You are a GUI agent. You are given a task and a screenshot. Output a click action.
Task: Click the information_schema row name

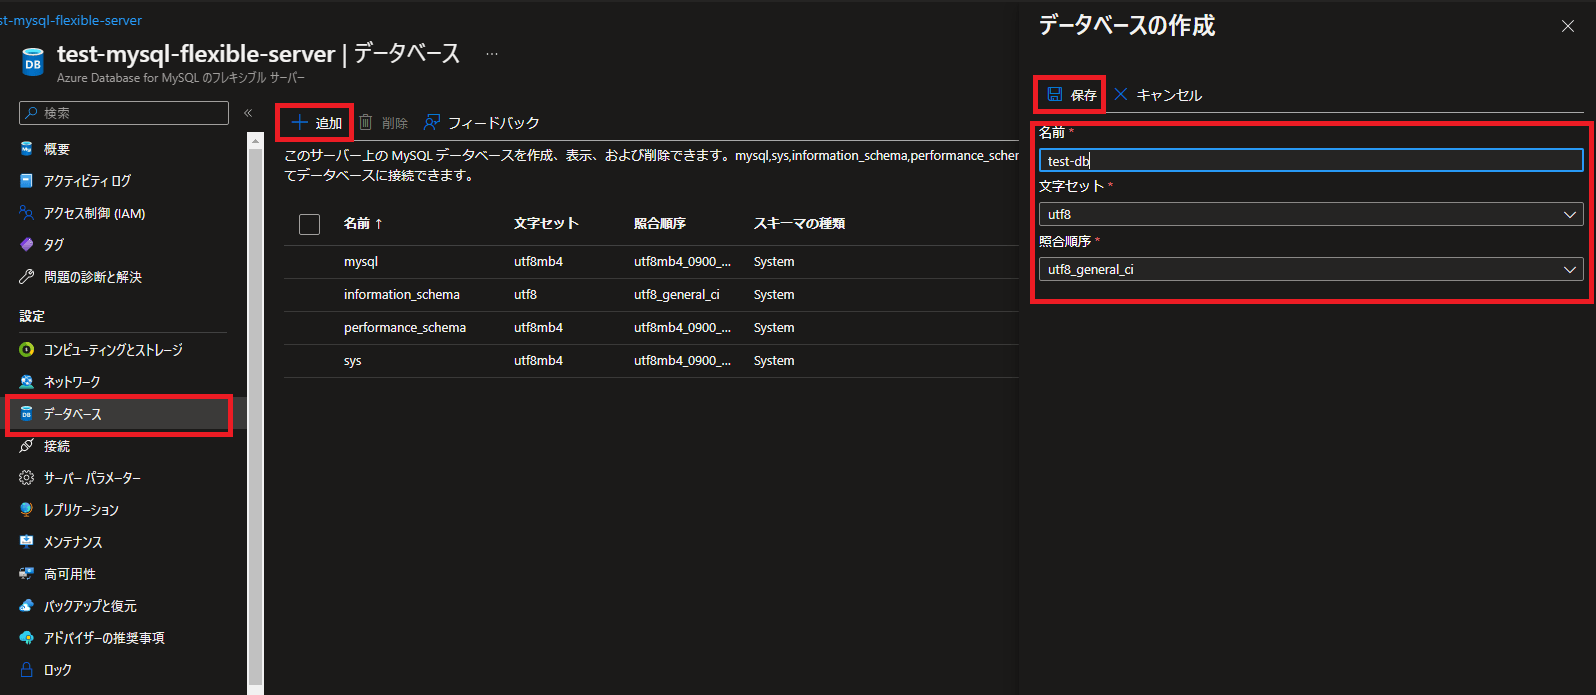402,295
